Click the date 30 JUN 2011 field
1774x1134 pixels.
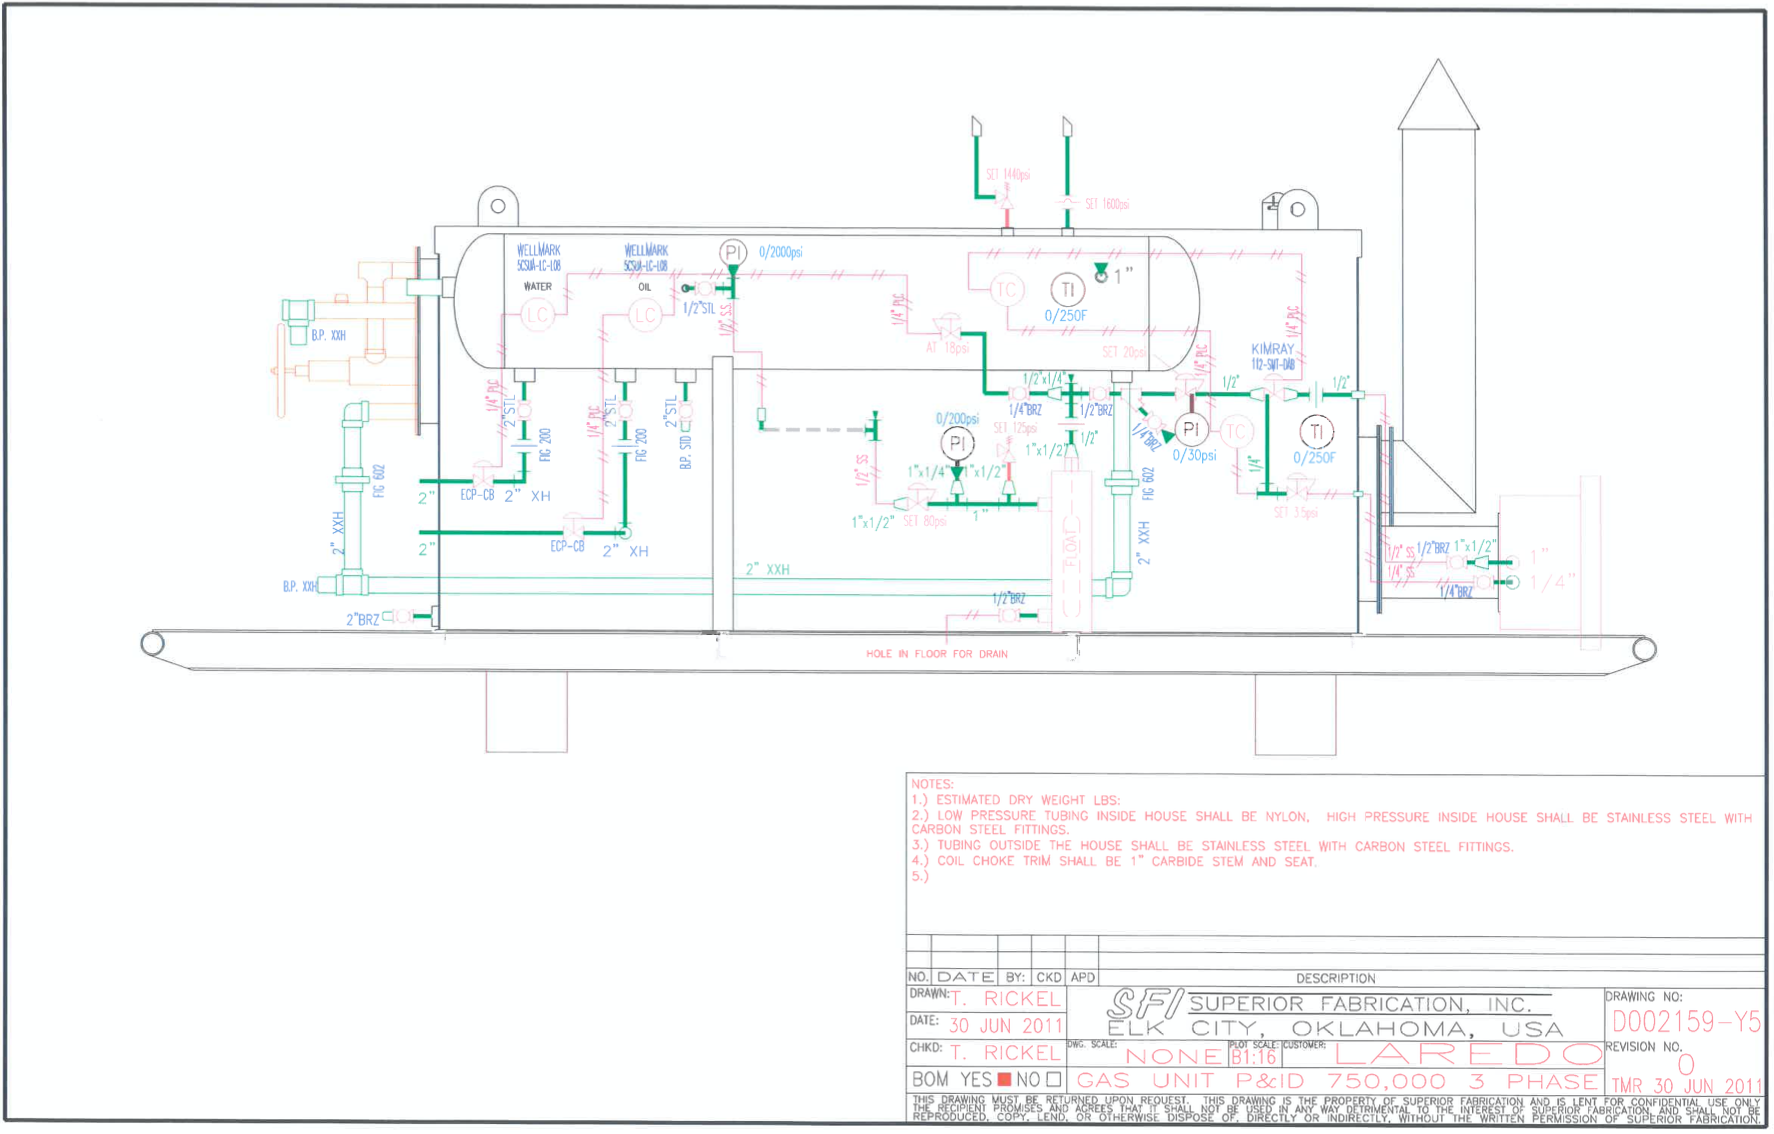(1004, 1026)
